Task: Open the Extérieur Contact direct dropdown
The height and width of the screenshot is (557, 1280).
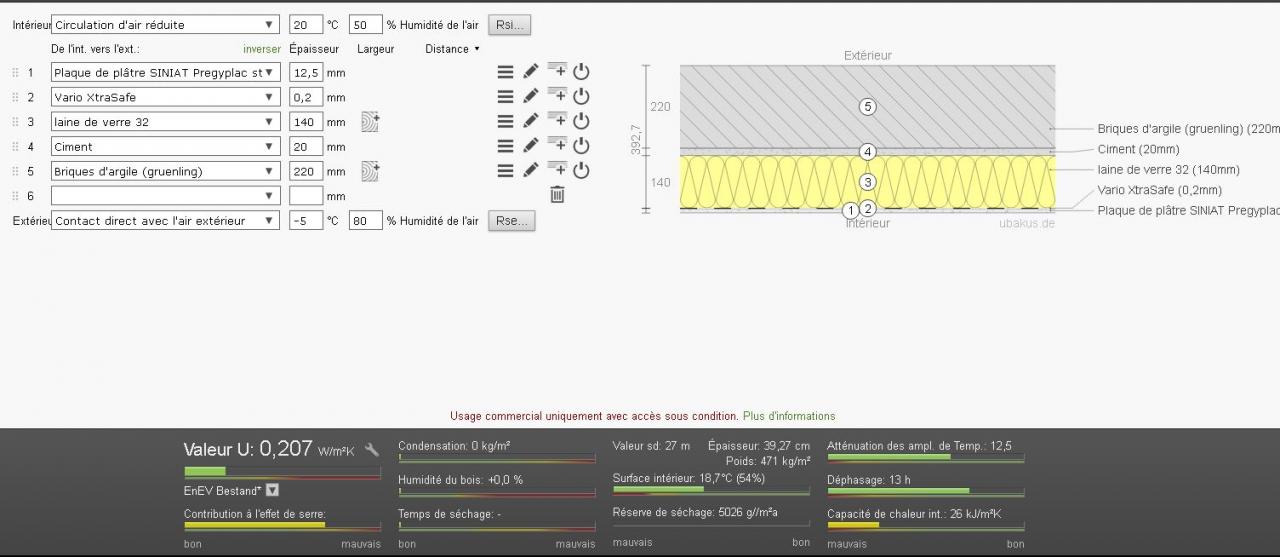Action: point(165,221)
